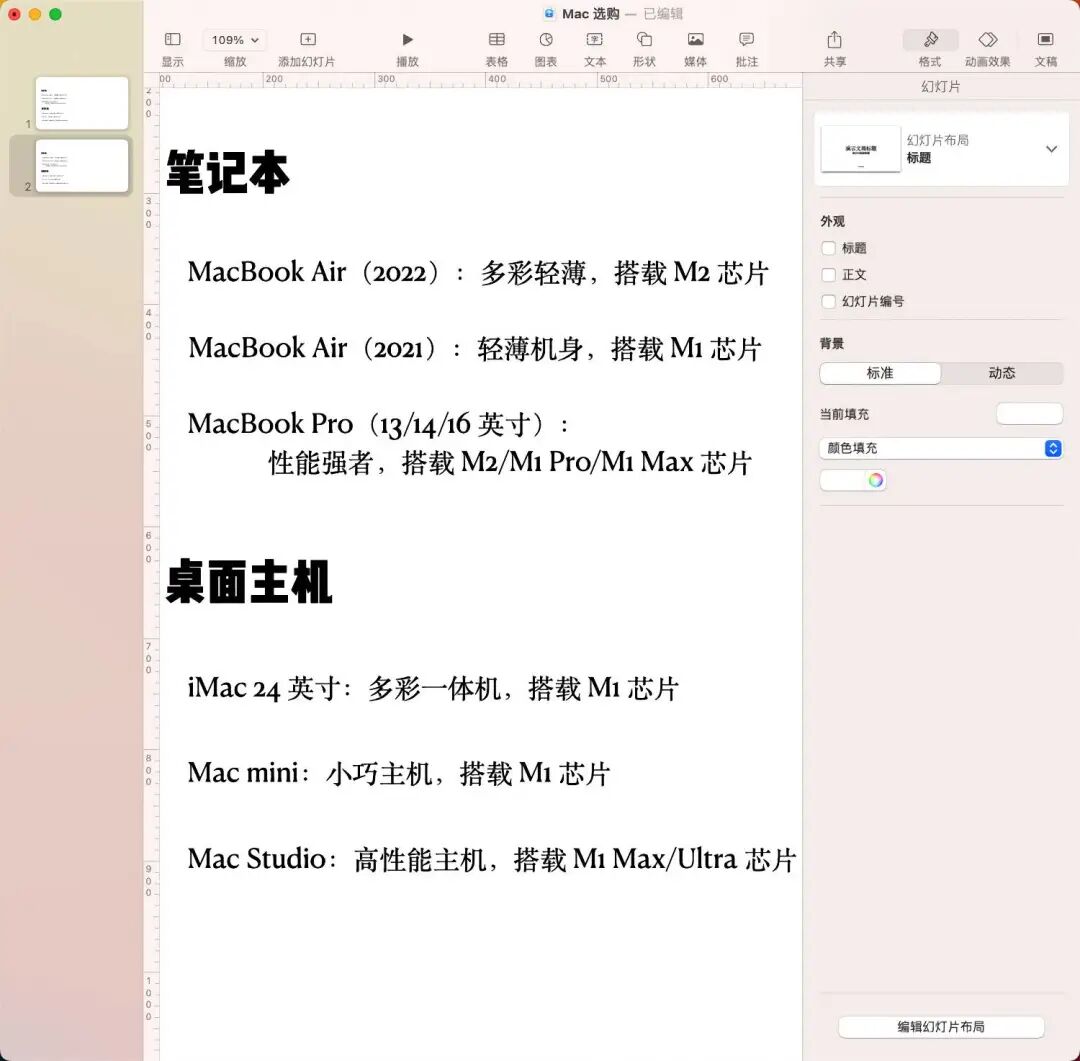Toggle the 格式 format inspector

tap(930, 40)
